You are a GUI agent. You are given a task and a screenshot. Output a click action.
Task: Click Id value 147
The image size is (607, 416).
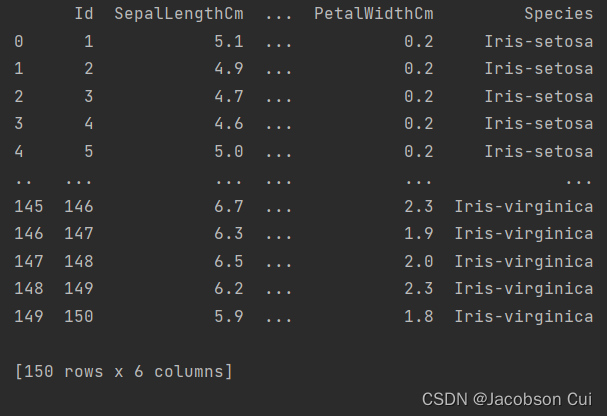click(79, 234)
